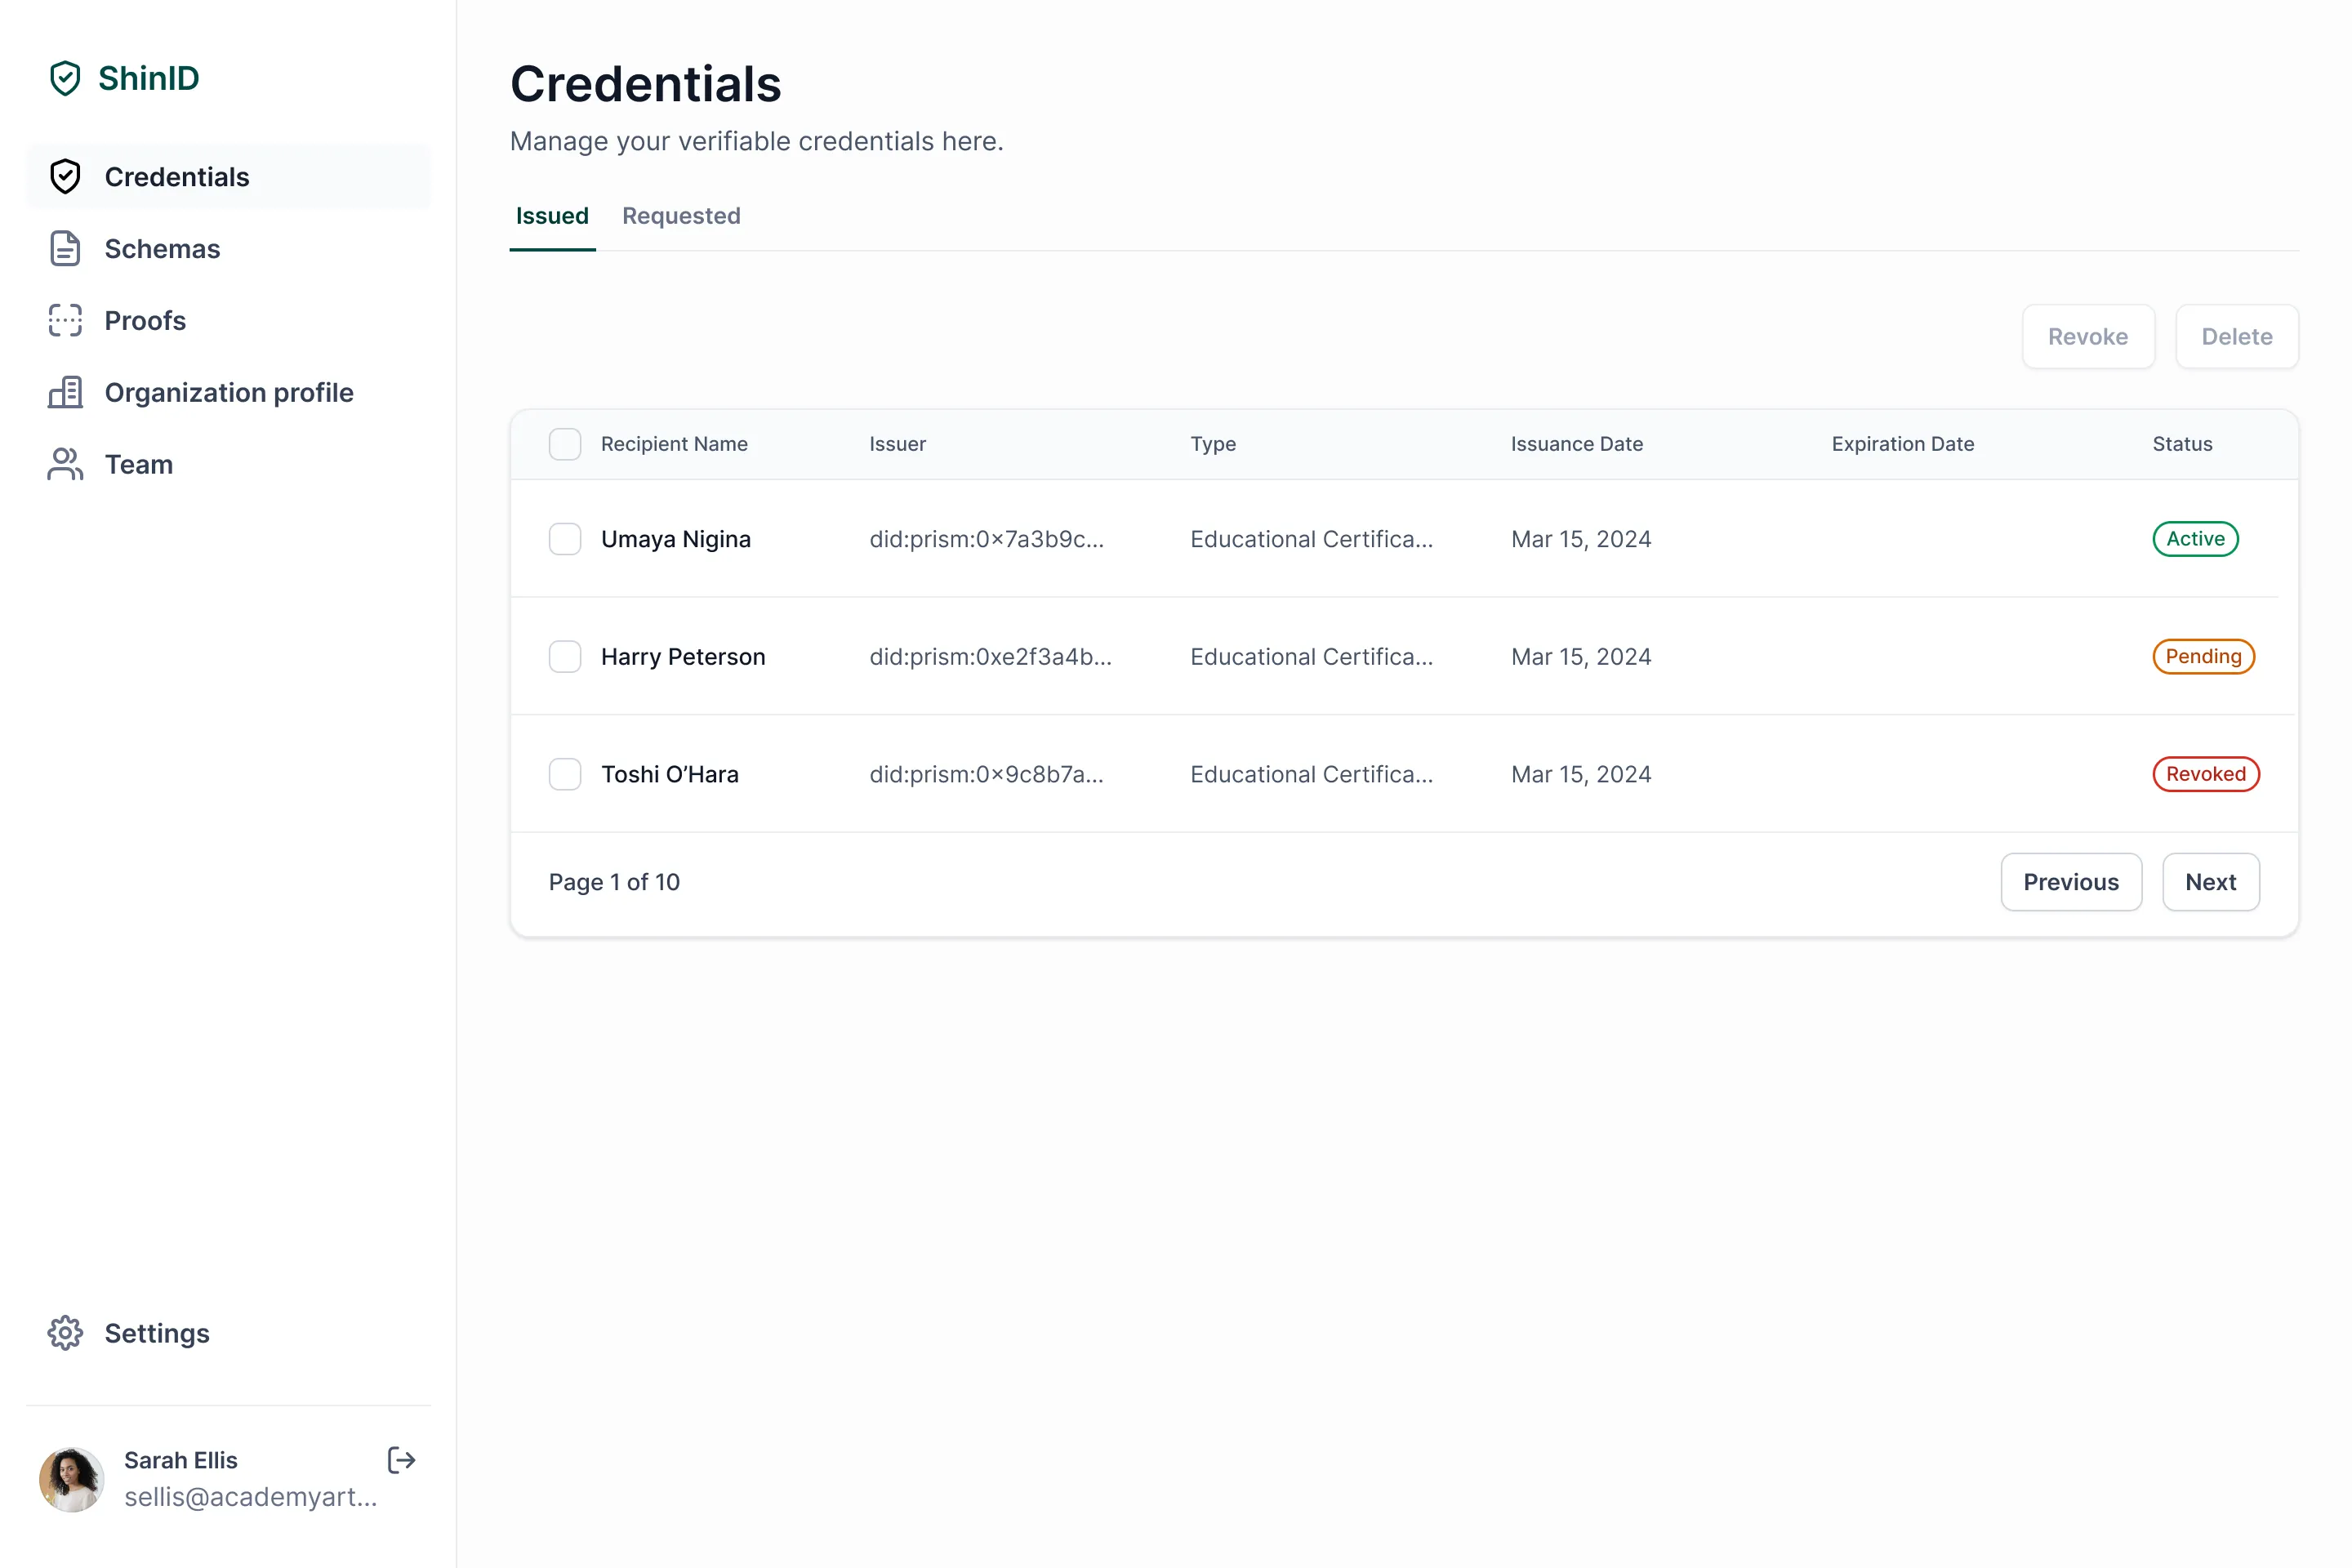The width and height of the screenshot is (2352, 1568).
Task: Go to the next page of credentials
Action: pyautogui.click(x=2211, y=881)
